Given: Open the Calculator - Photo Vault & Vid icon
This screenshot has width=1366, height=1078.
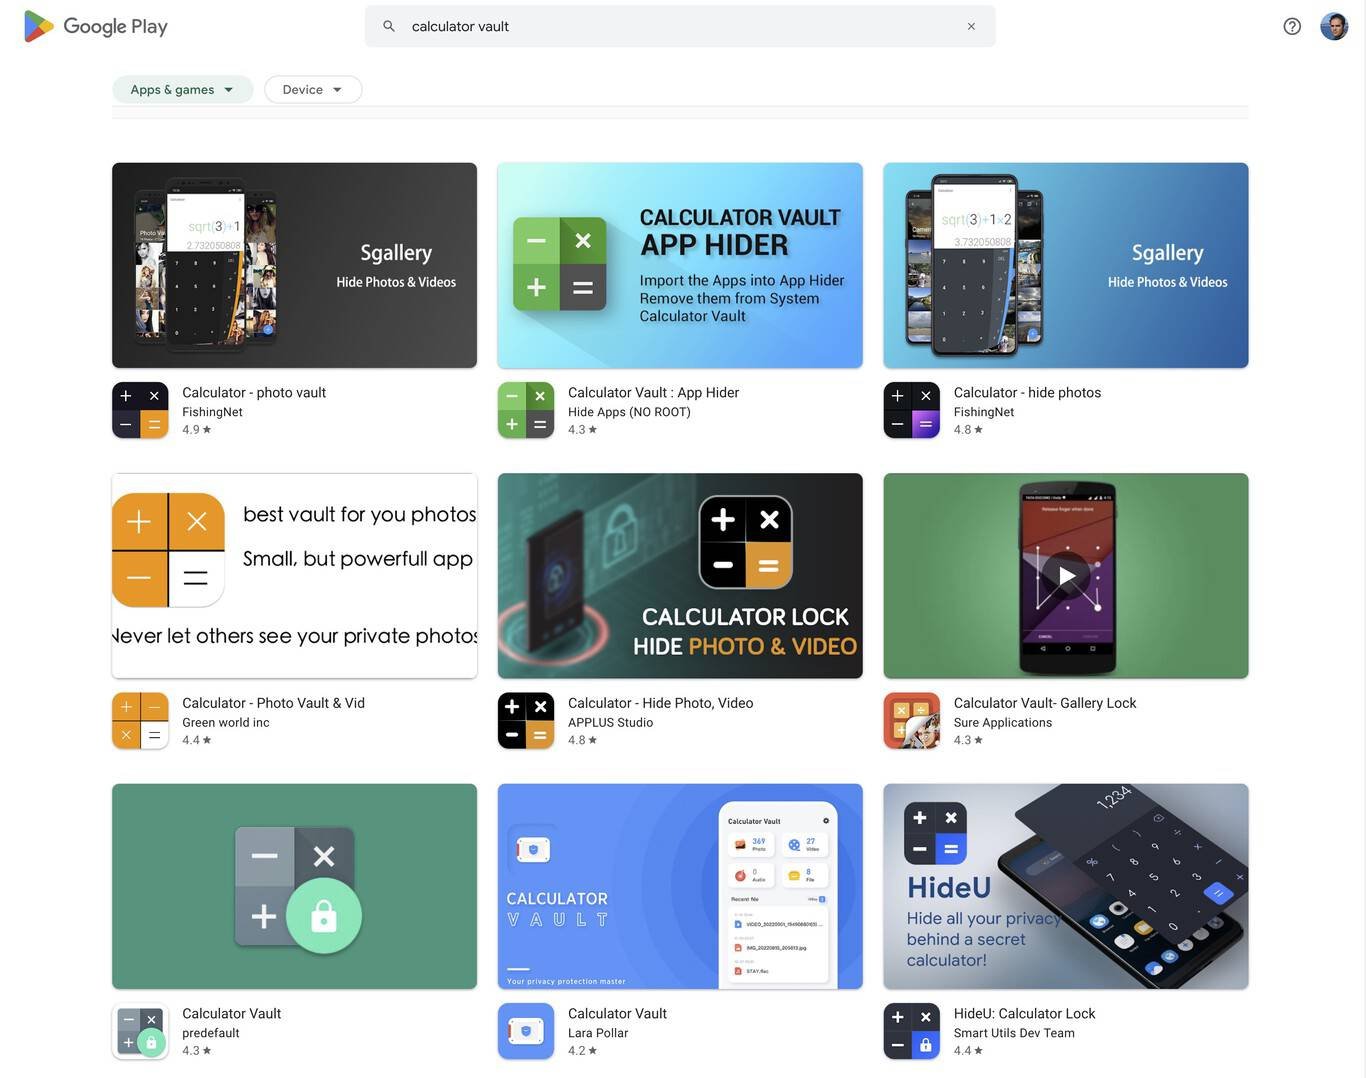Looking at the screenshot, I should [x=140, y=721].
